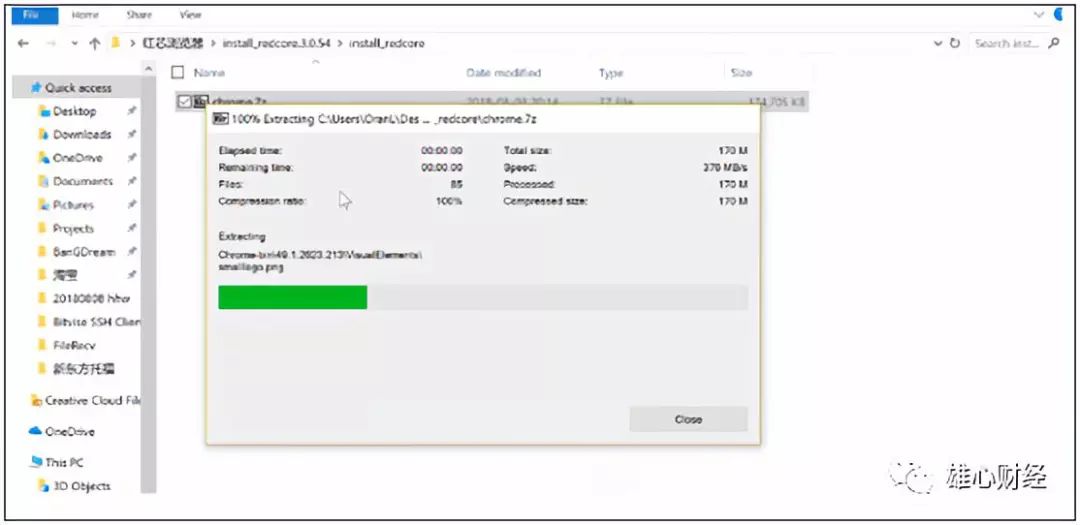
Task: Expand the ribbon with the chevron
Action: [1039, 14]
